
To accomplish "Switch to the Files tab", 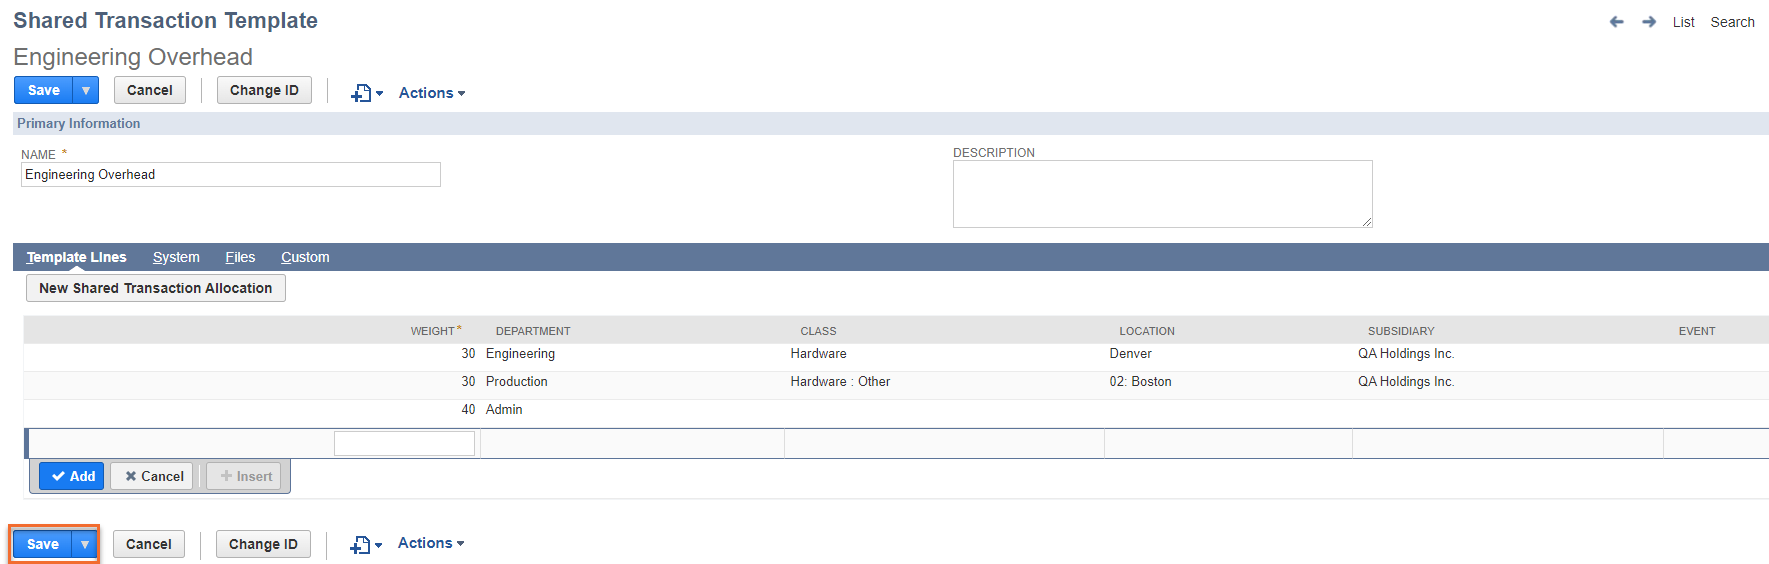I will [240, 257].
